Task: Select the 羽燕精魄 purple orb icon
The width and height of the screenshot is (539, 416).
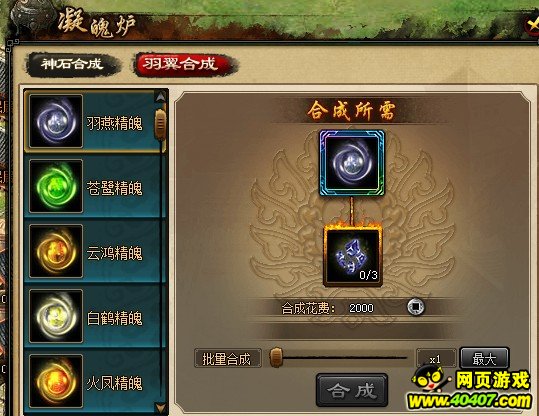Action: (56, 121)
